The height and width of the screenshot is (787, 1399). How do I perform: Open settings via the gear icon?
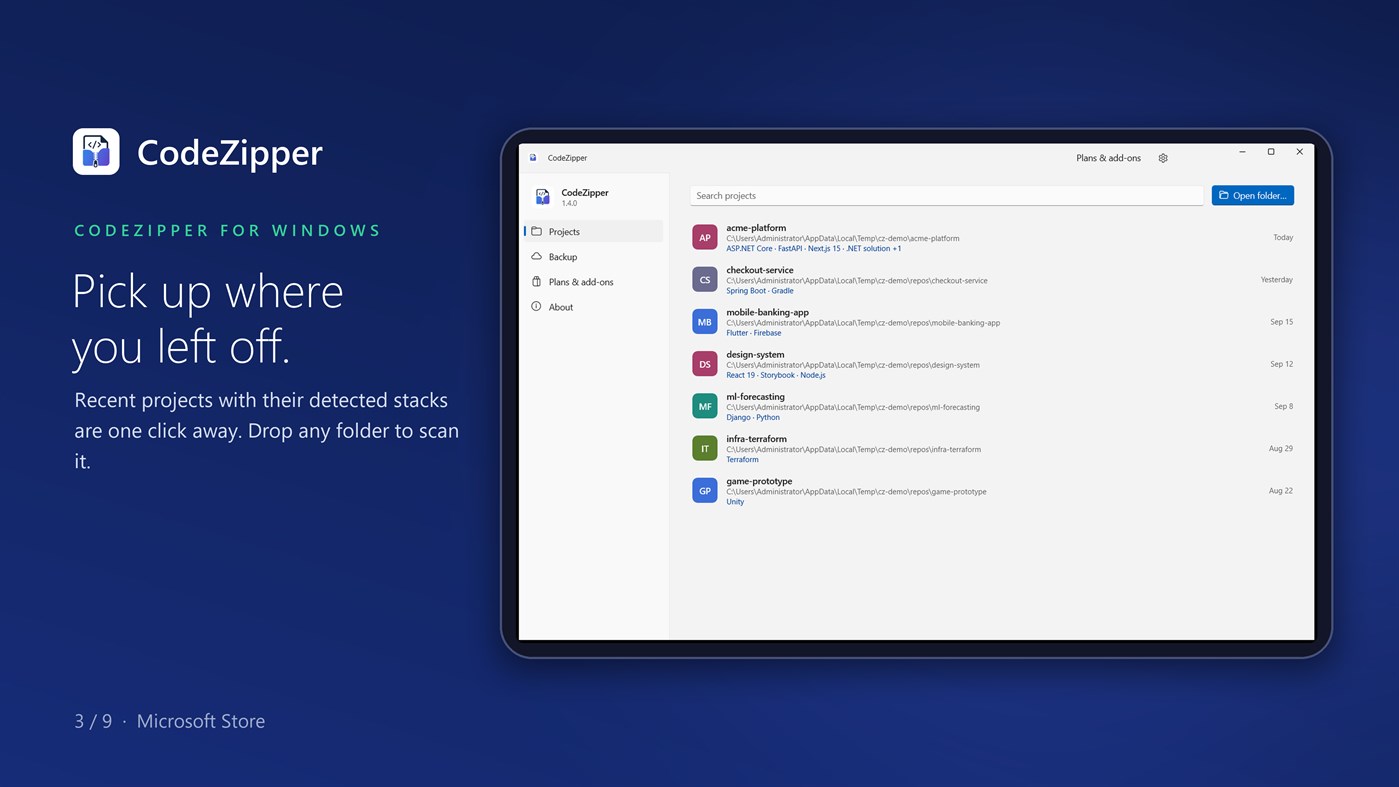pos(1163,158)
